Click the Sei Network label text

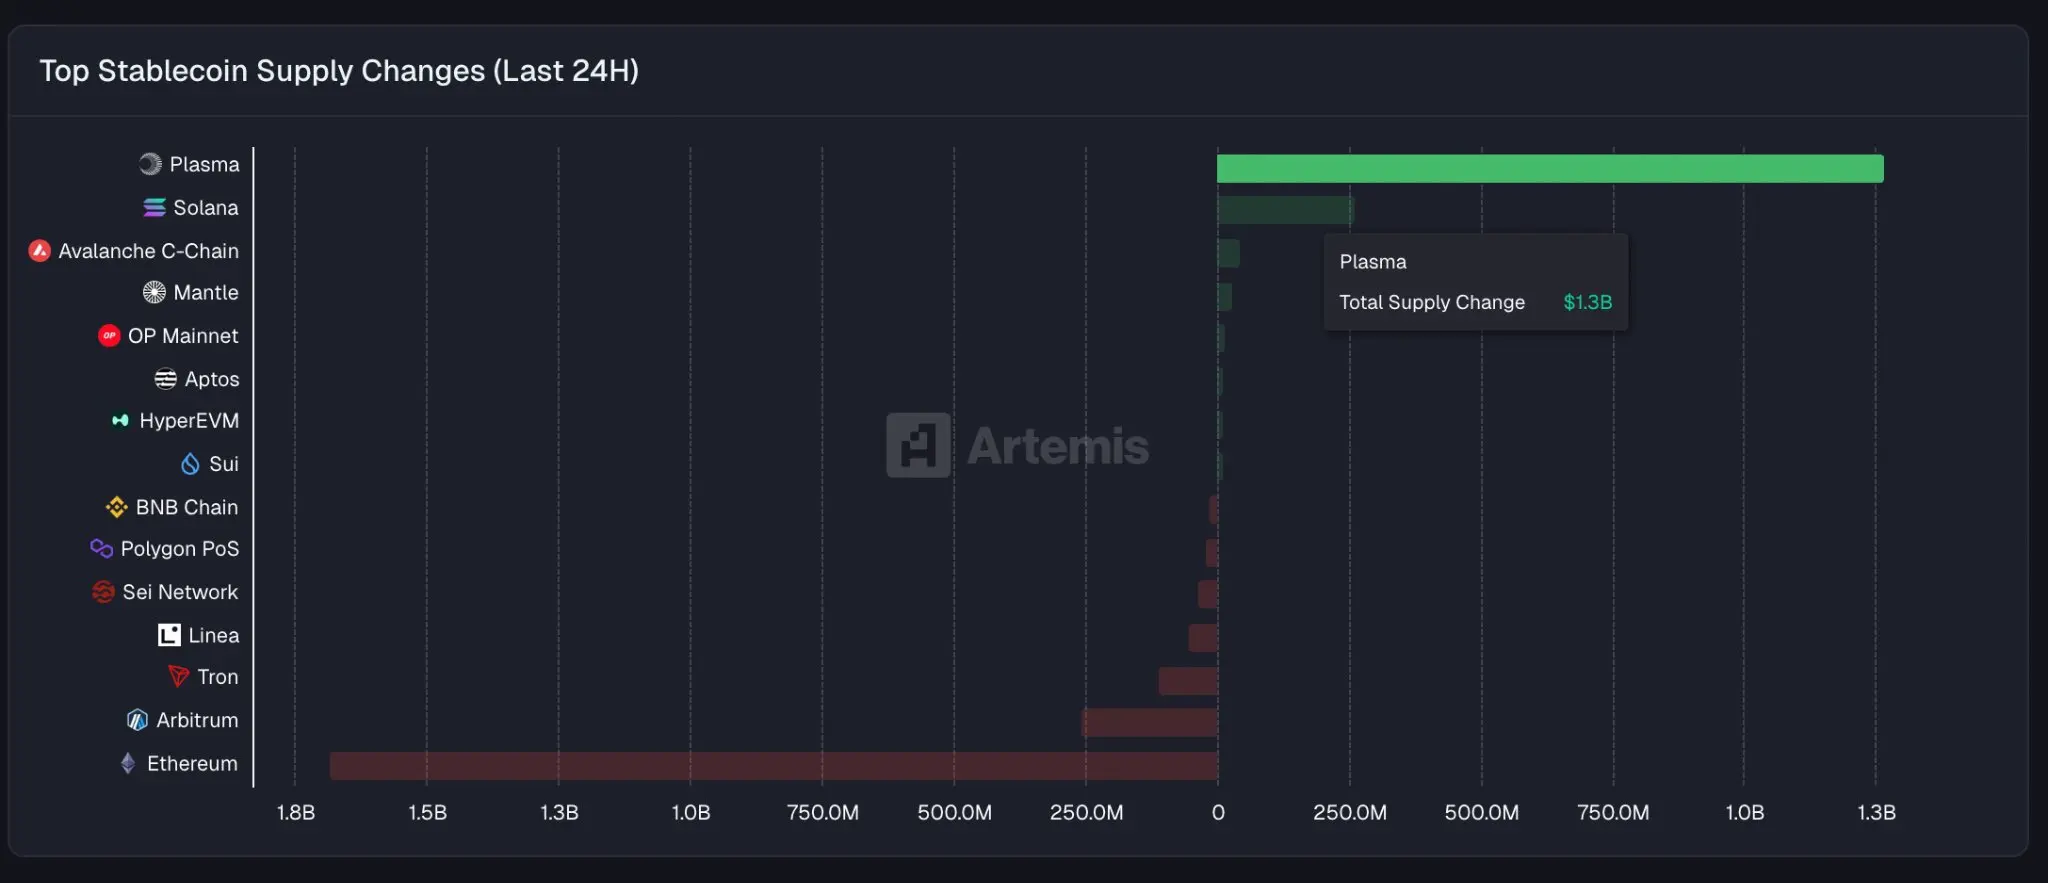[x=180, y=592]
